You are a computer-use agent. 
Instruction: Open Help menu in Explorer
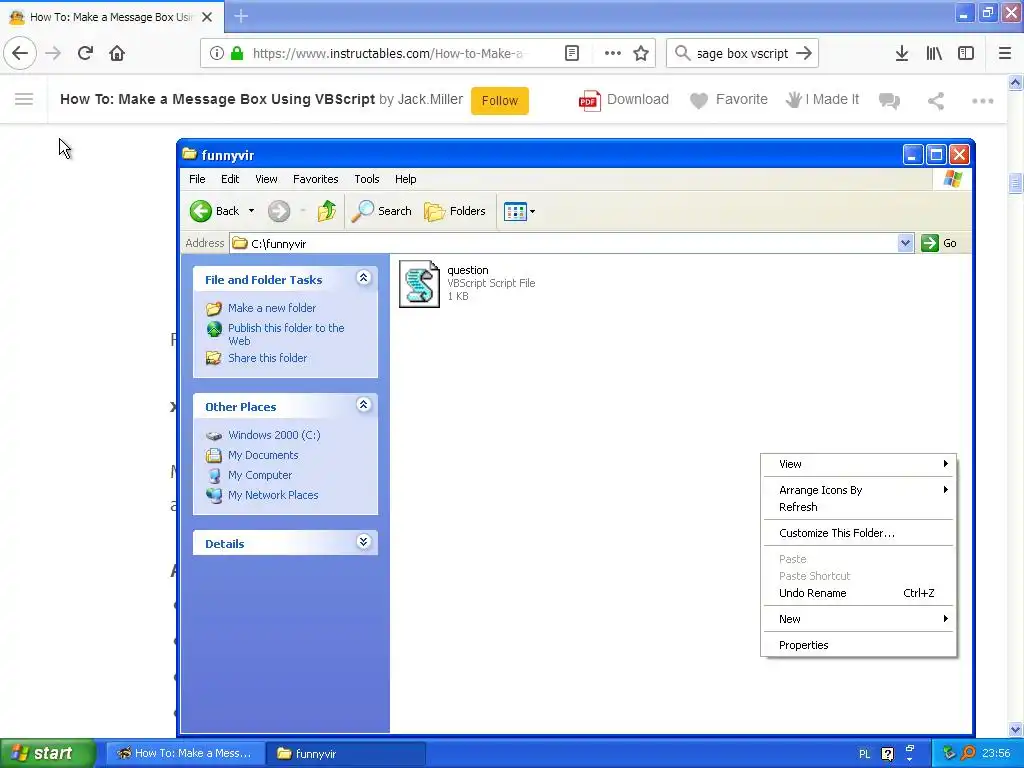click(406, 179)
